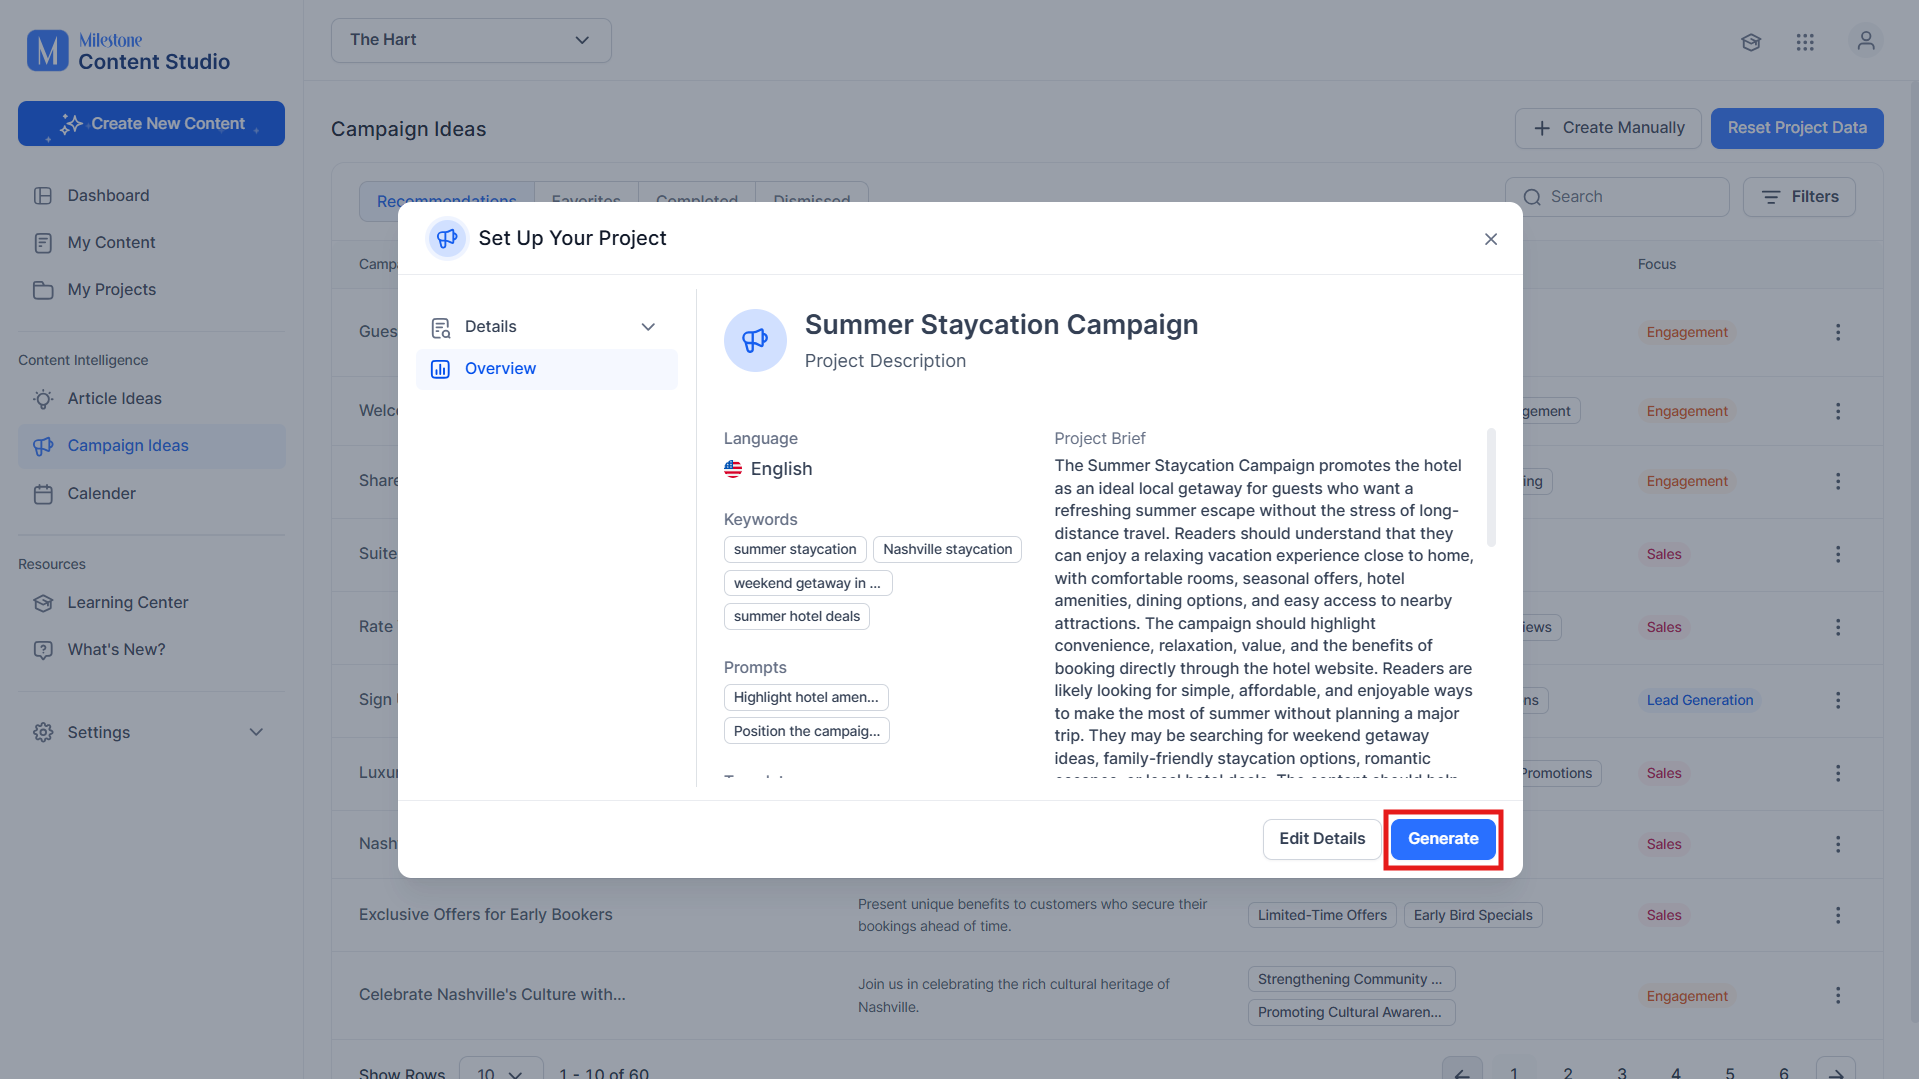Screen dimensions: 1919x1079
Task: Click the Limited-Time Offers tag
Action: [x=1322, y=916]
